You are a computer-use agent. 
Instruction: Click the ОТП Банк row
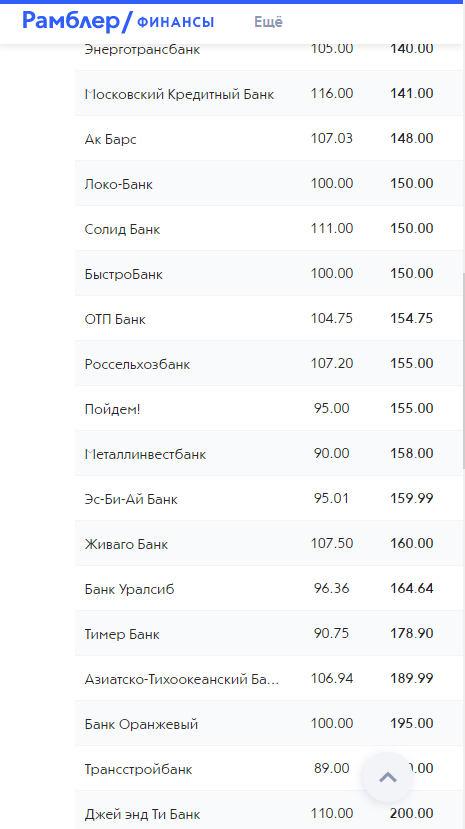pyautogui.click(x=270, y=318)
